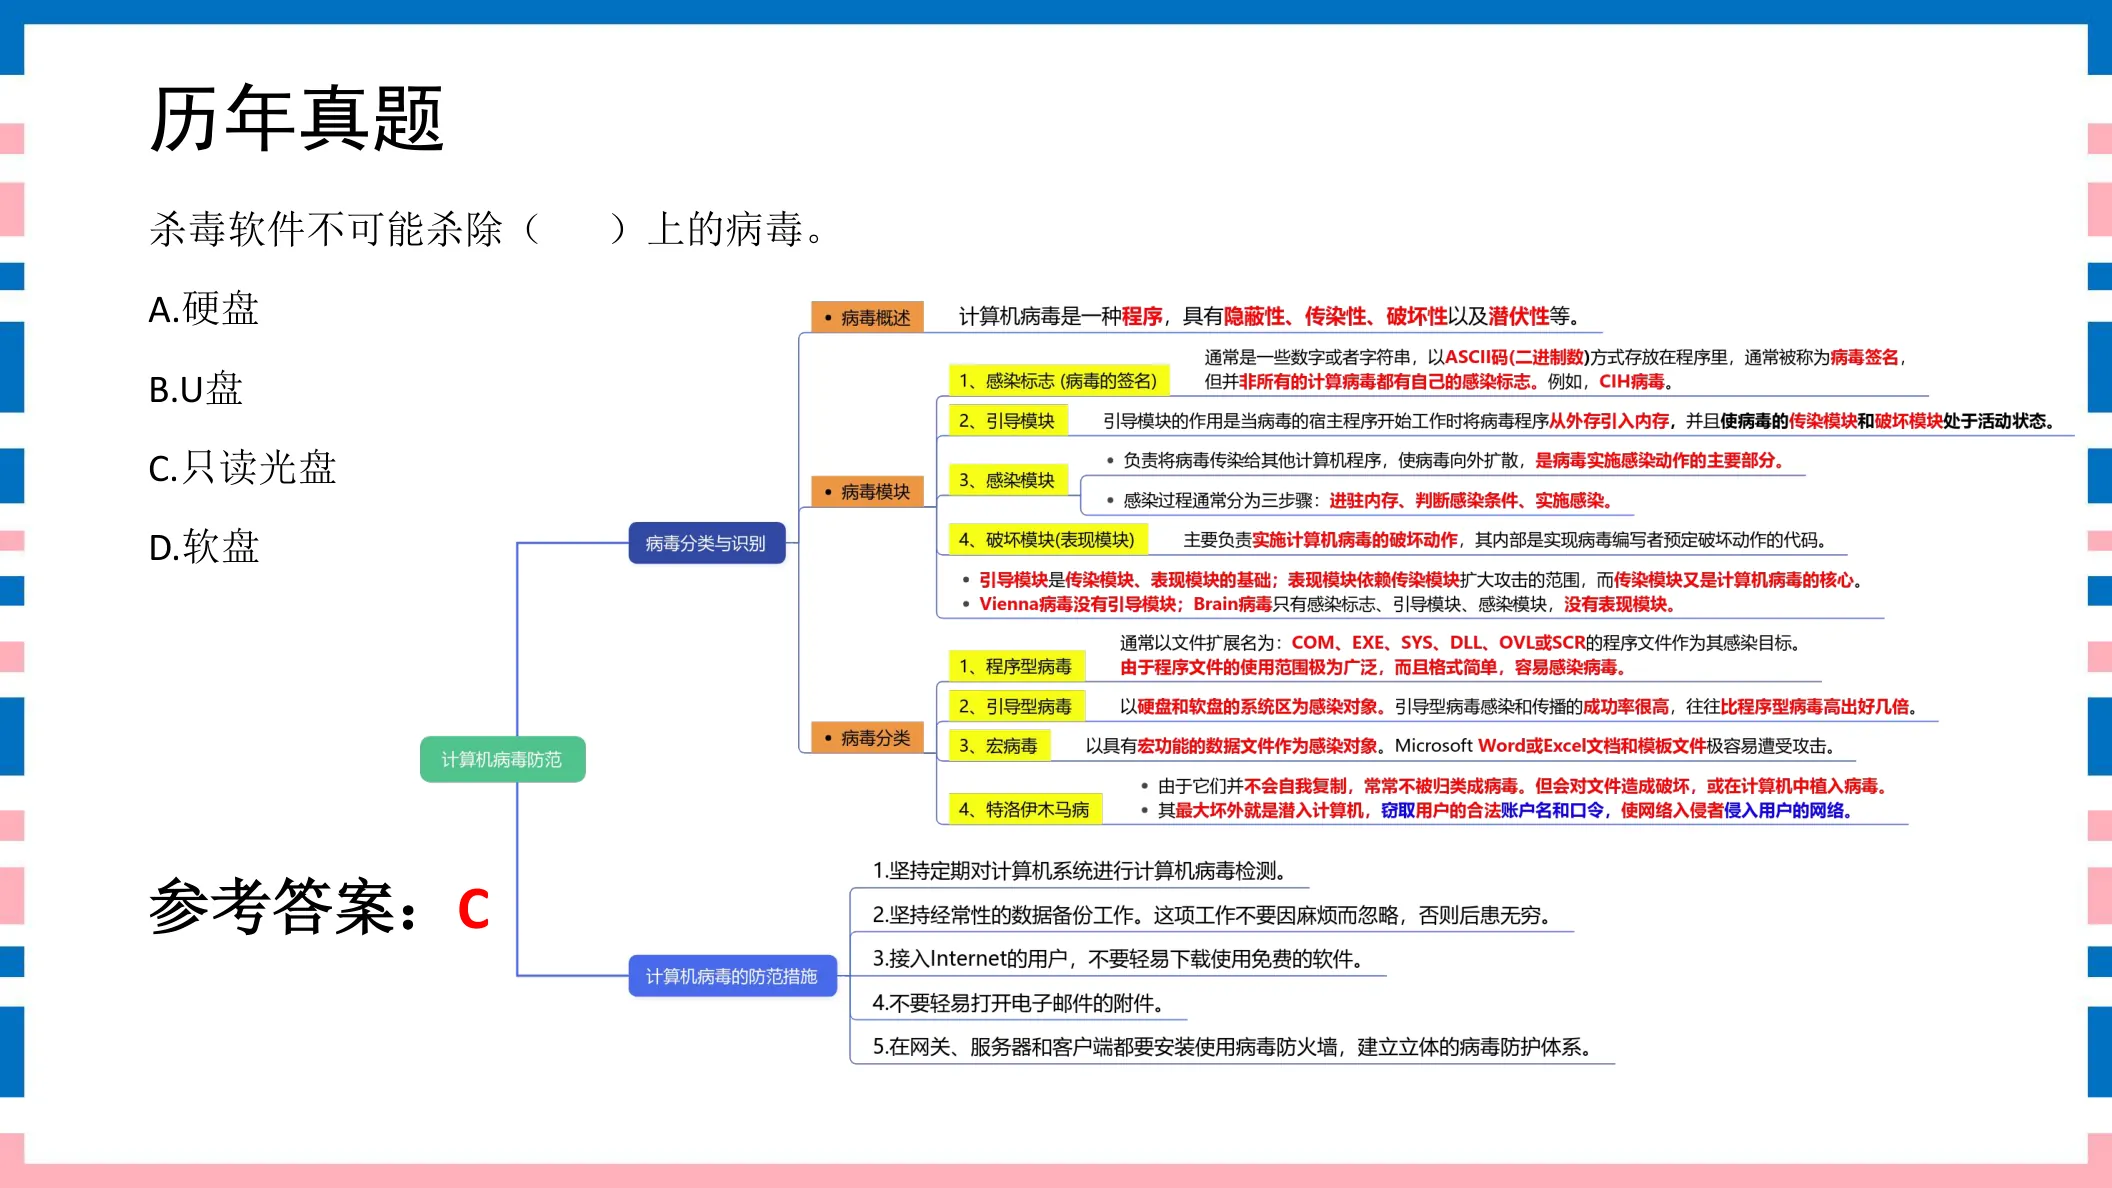Select measure 3.接入Internet的用户
2112x1188 pixels.
tap(1120, 959)
